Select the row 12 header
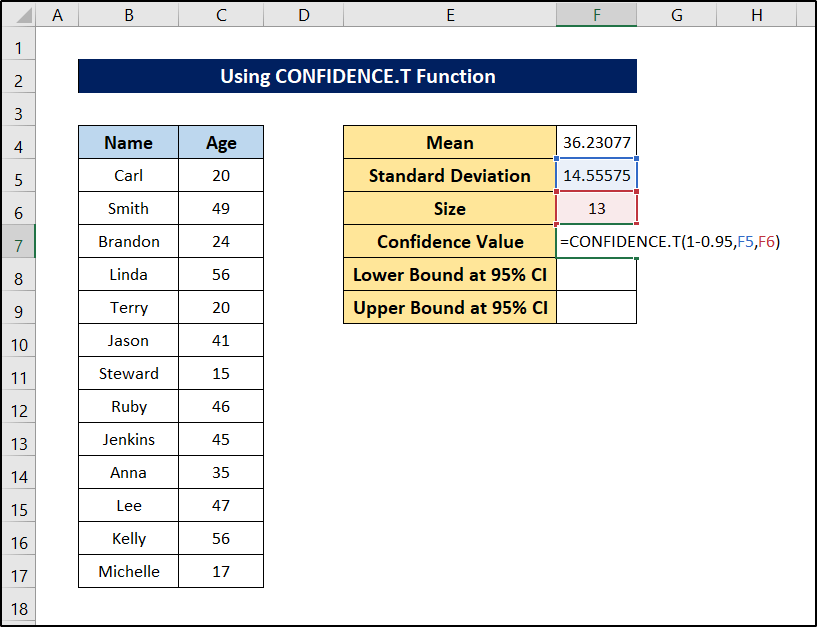Screen dimensions: 817x627 (x=18, y=407)
